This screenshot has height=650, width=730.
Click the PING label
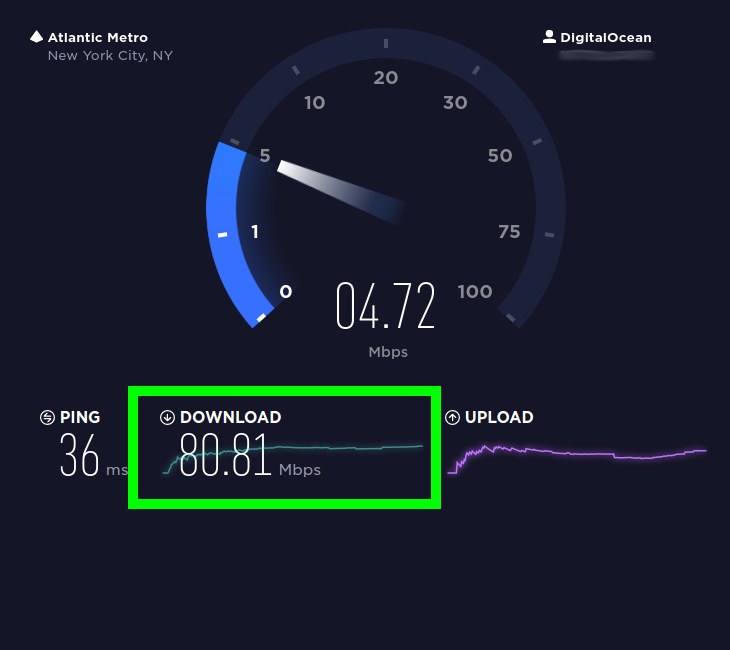[80, 417]
